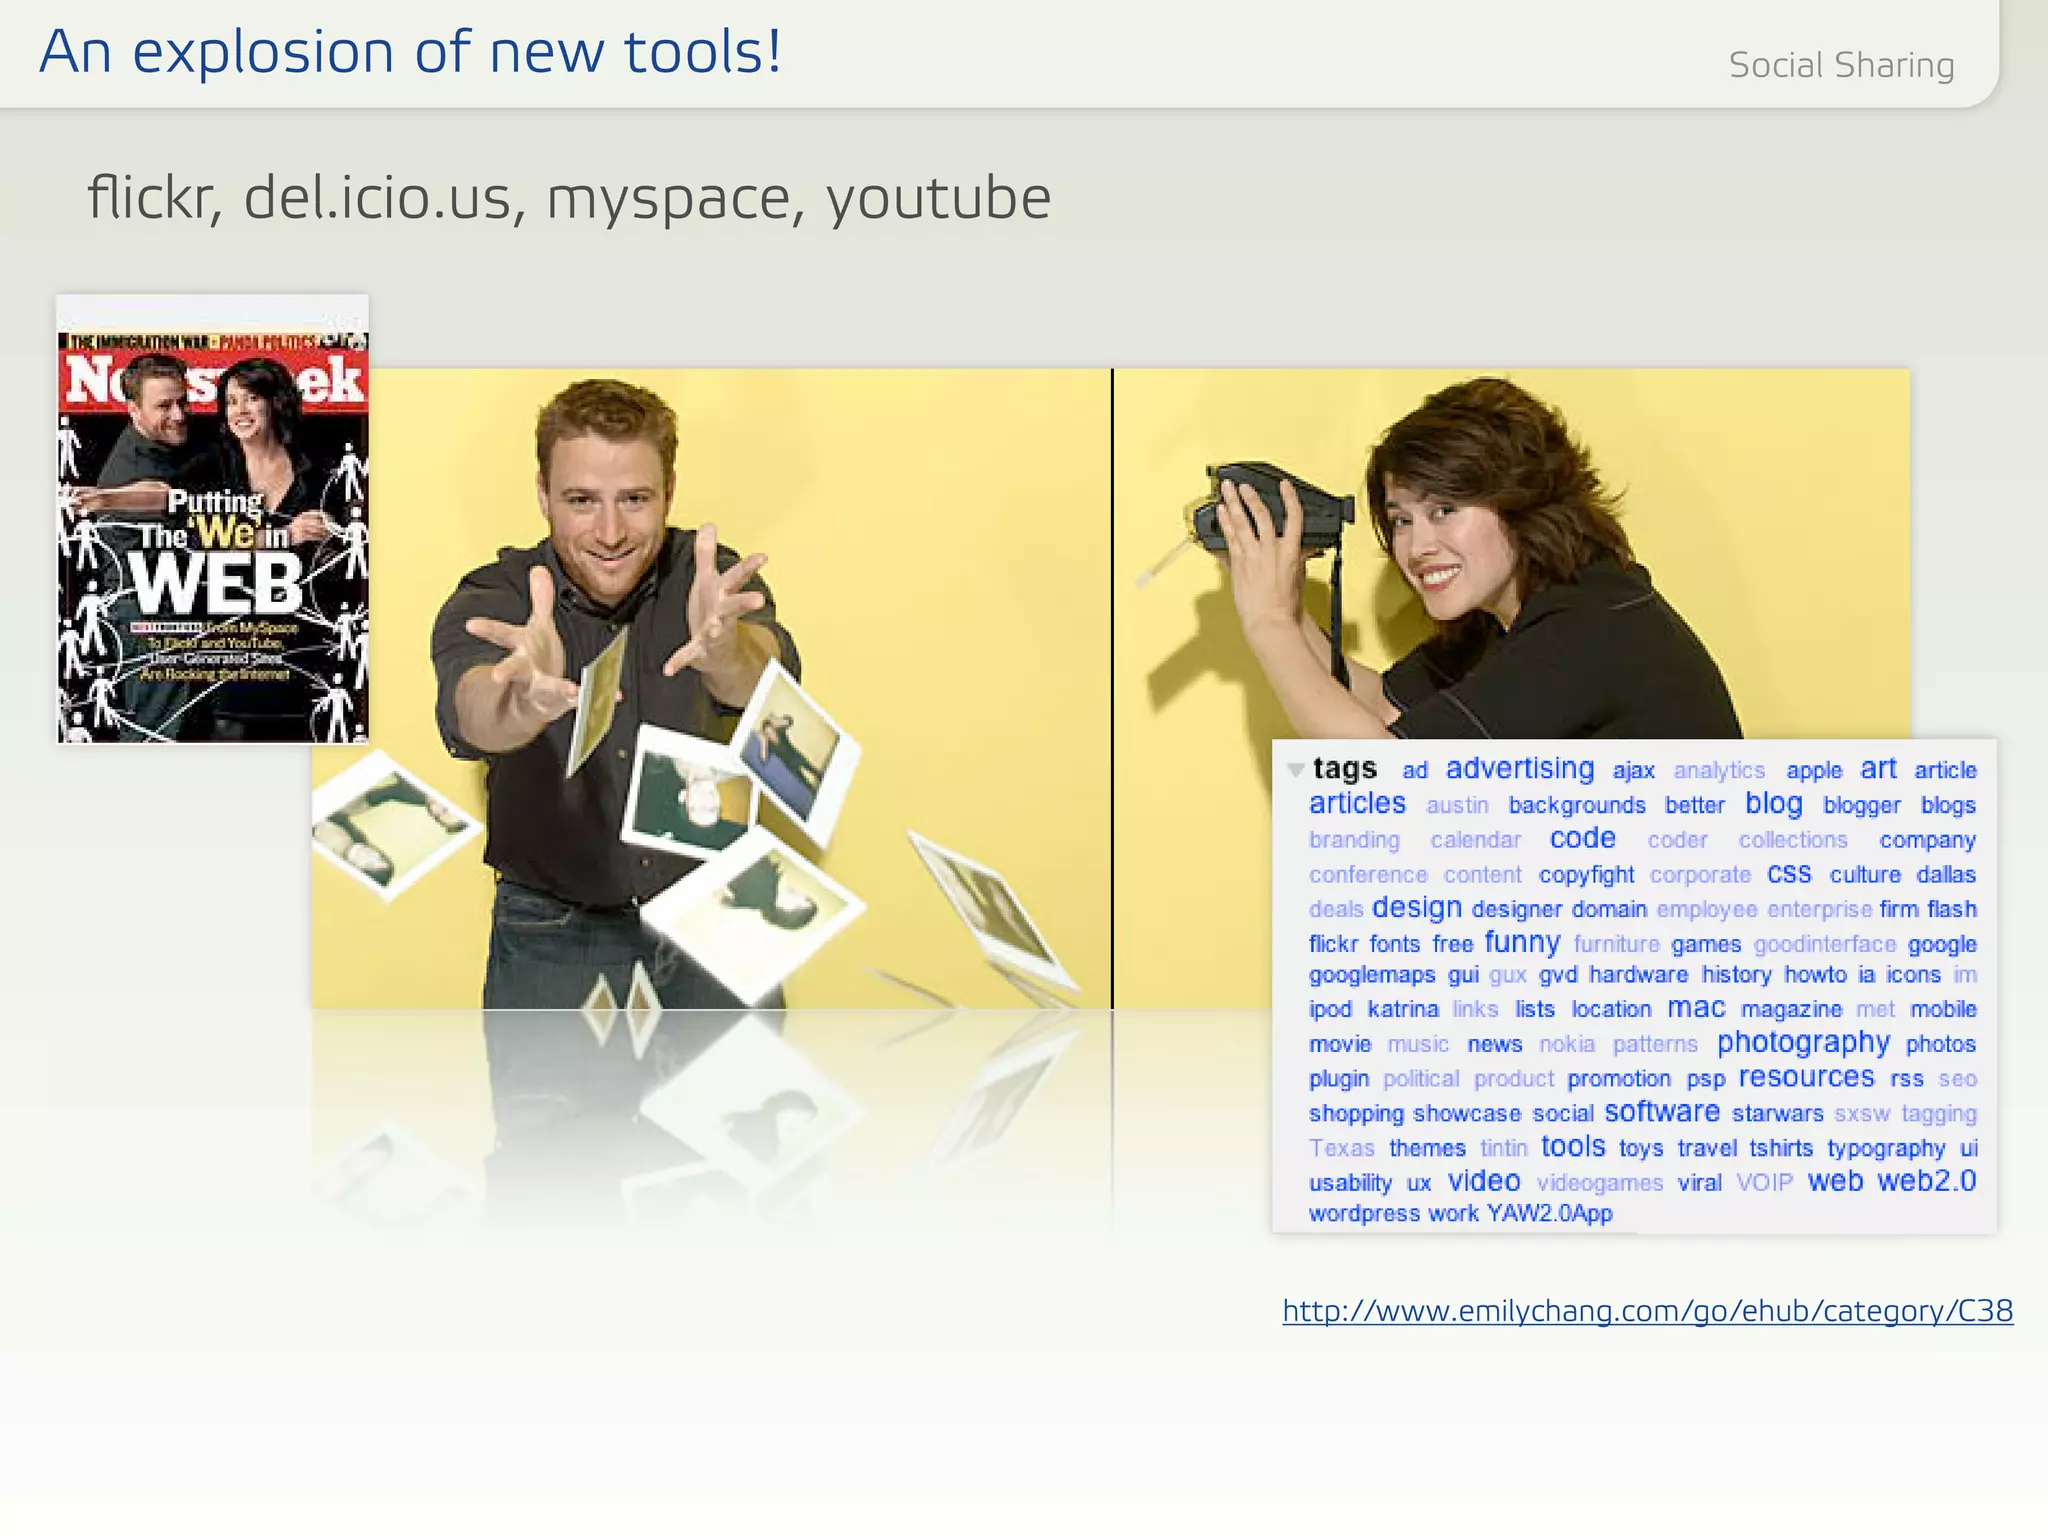Choose the 'funny' tag

click(x=1521, y=943)
